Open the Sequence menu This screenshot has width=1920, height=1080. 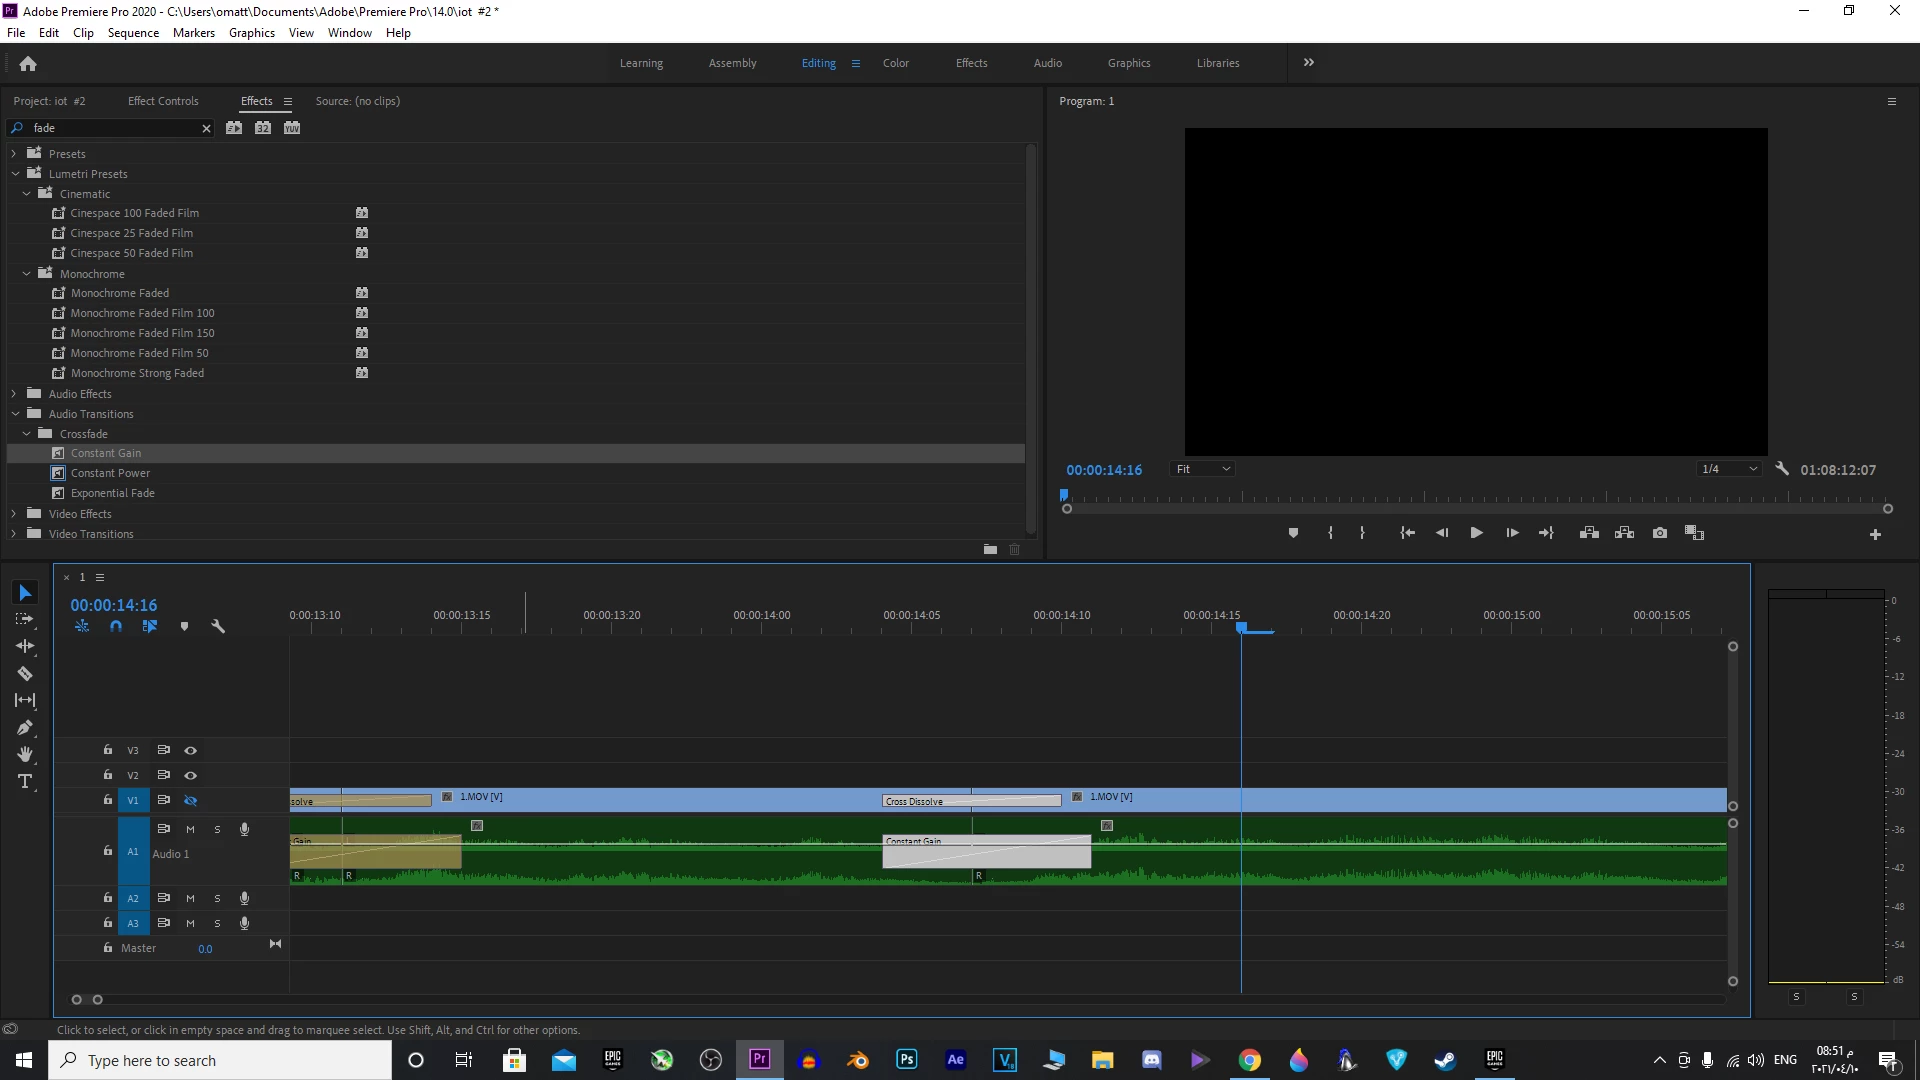click(133, 33)
